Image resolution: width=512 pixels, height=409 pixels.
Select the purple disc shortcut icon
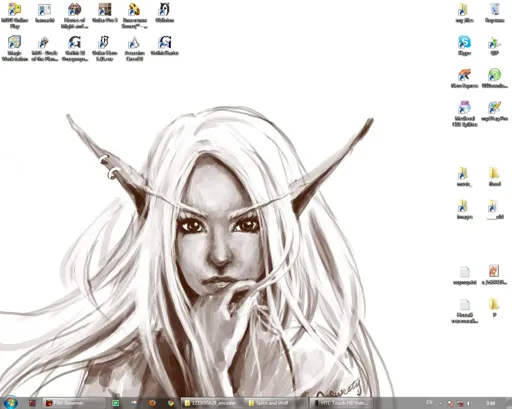(464, 114)
